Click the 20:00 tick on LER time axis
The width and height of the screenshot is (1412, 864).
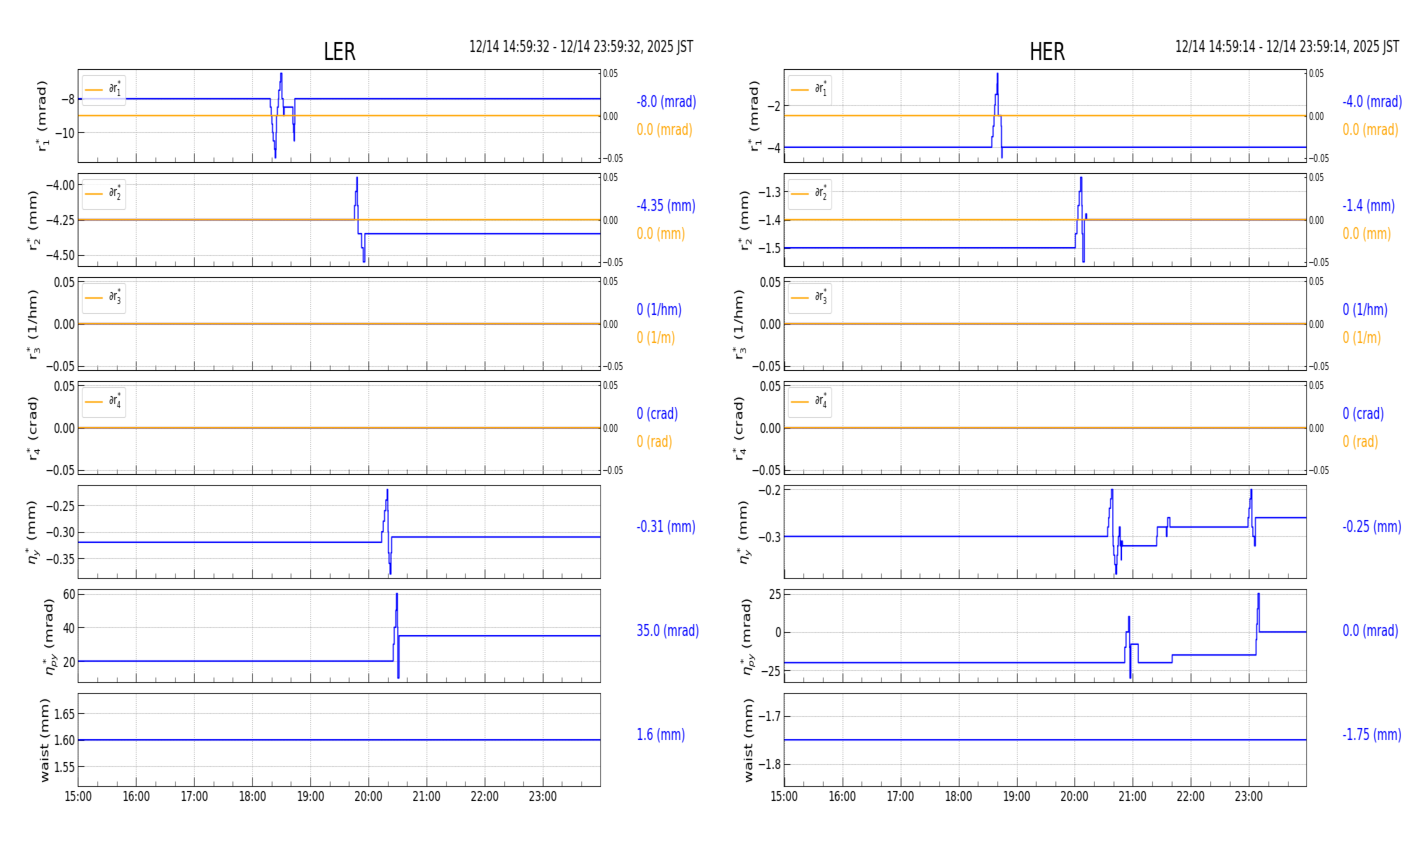[x=368, y=797]
